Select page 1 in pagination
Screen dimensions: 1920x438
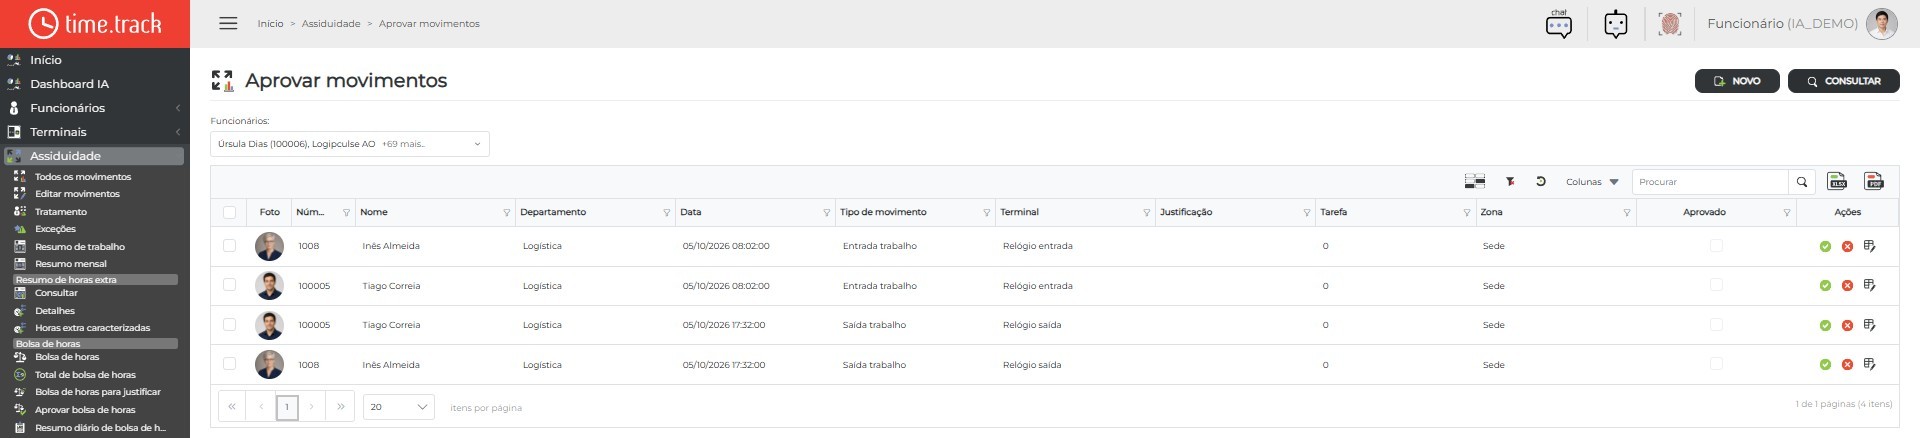coord(286,407)
